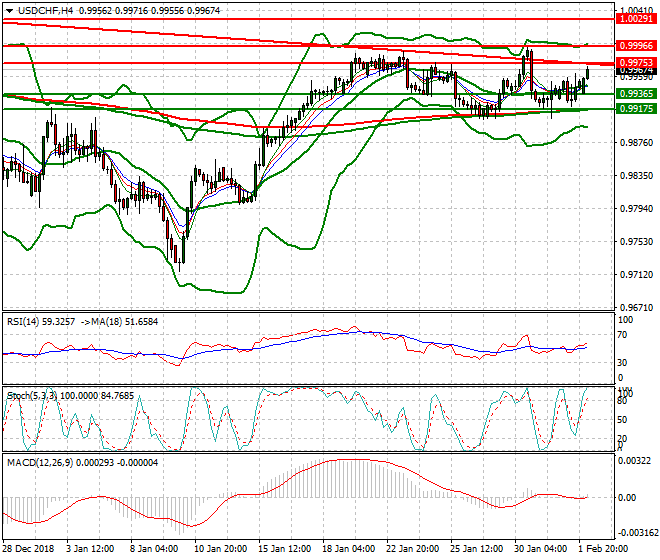Image resolution: width=660 pixels, height=560 pixels.
Task: Select the 0.99966 red price label
Action: click(x=636, y=45)
